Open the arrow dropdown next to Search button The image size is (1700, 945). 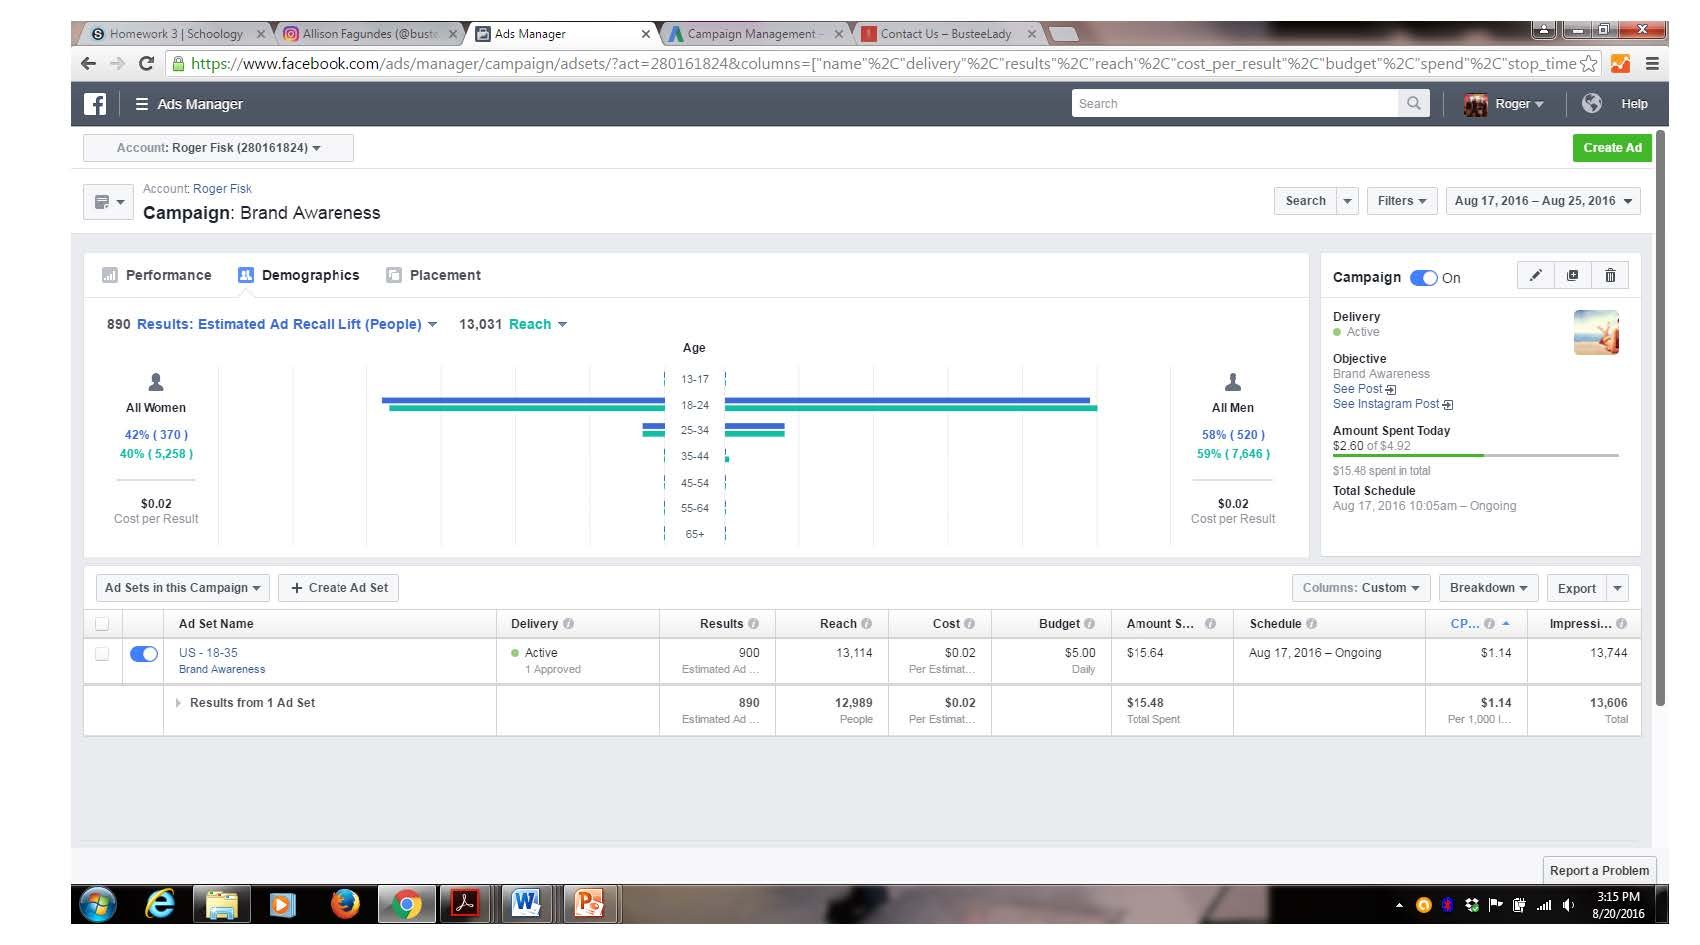point(1347,201)
